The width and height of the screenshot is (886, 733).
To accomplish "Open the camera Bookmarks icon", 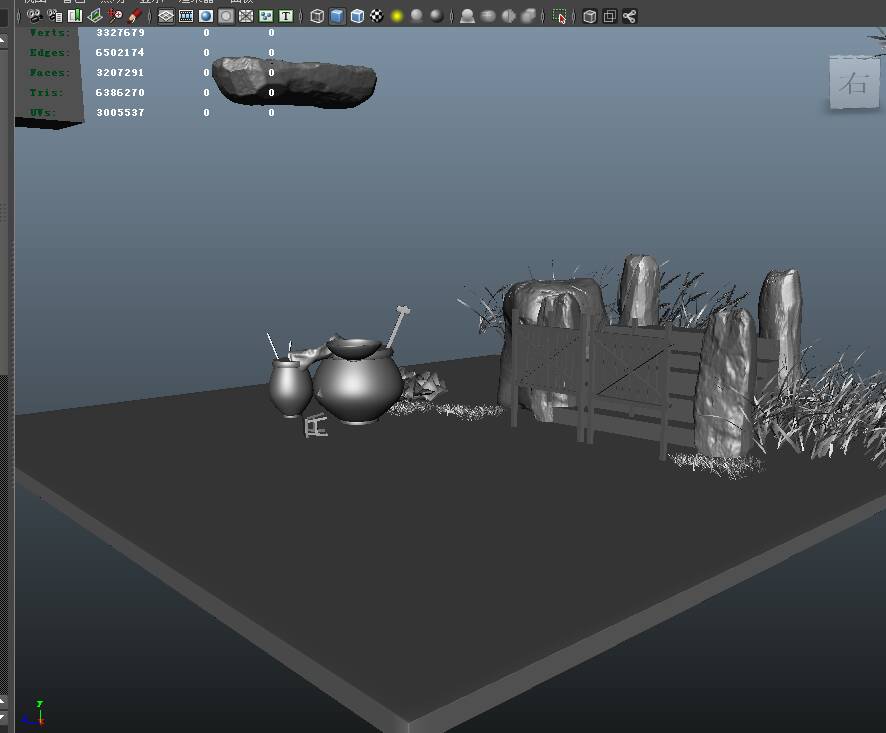I will tap(75, 16).
